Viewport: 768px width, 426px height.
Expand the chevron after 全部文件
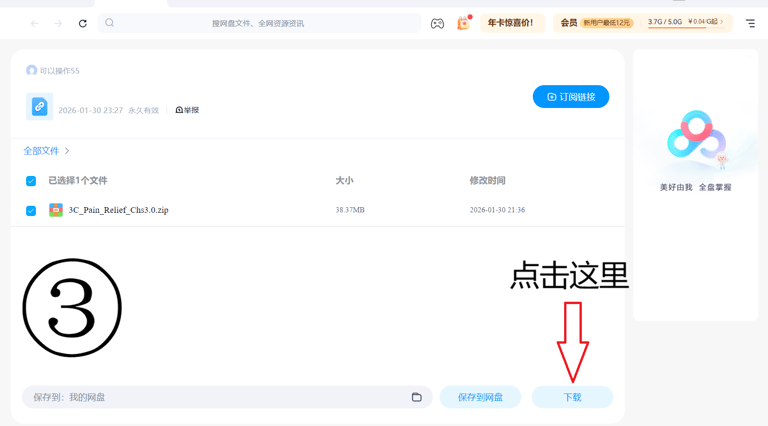point(67,151)
